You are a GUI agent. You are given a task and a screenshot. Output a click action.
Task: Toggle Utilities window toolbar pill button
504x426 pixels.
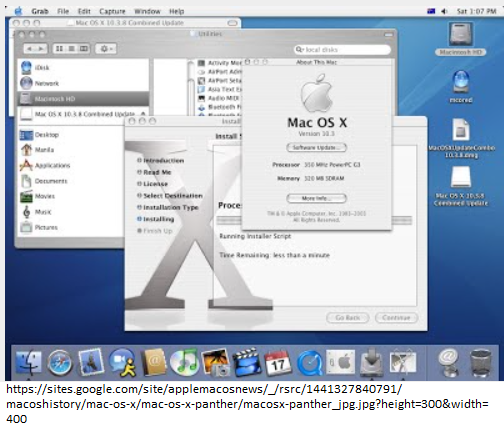[x=388, y=34]
